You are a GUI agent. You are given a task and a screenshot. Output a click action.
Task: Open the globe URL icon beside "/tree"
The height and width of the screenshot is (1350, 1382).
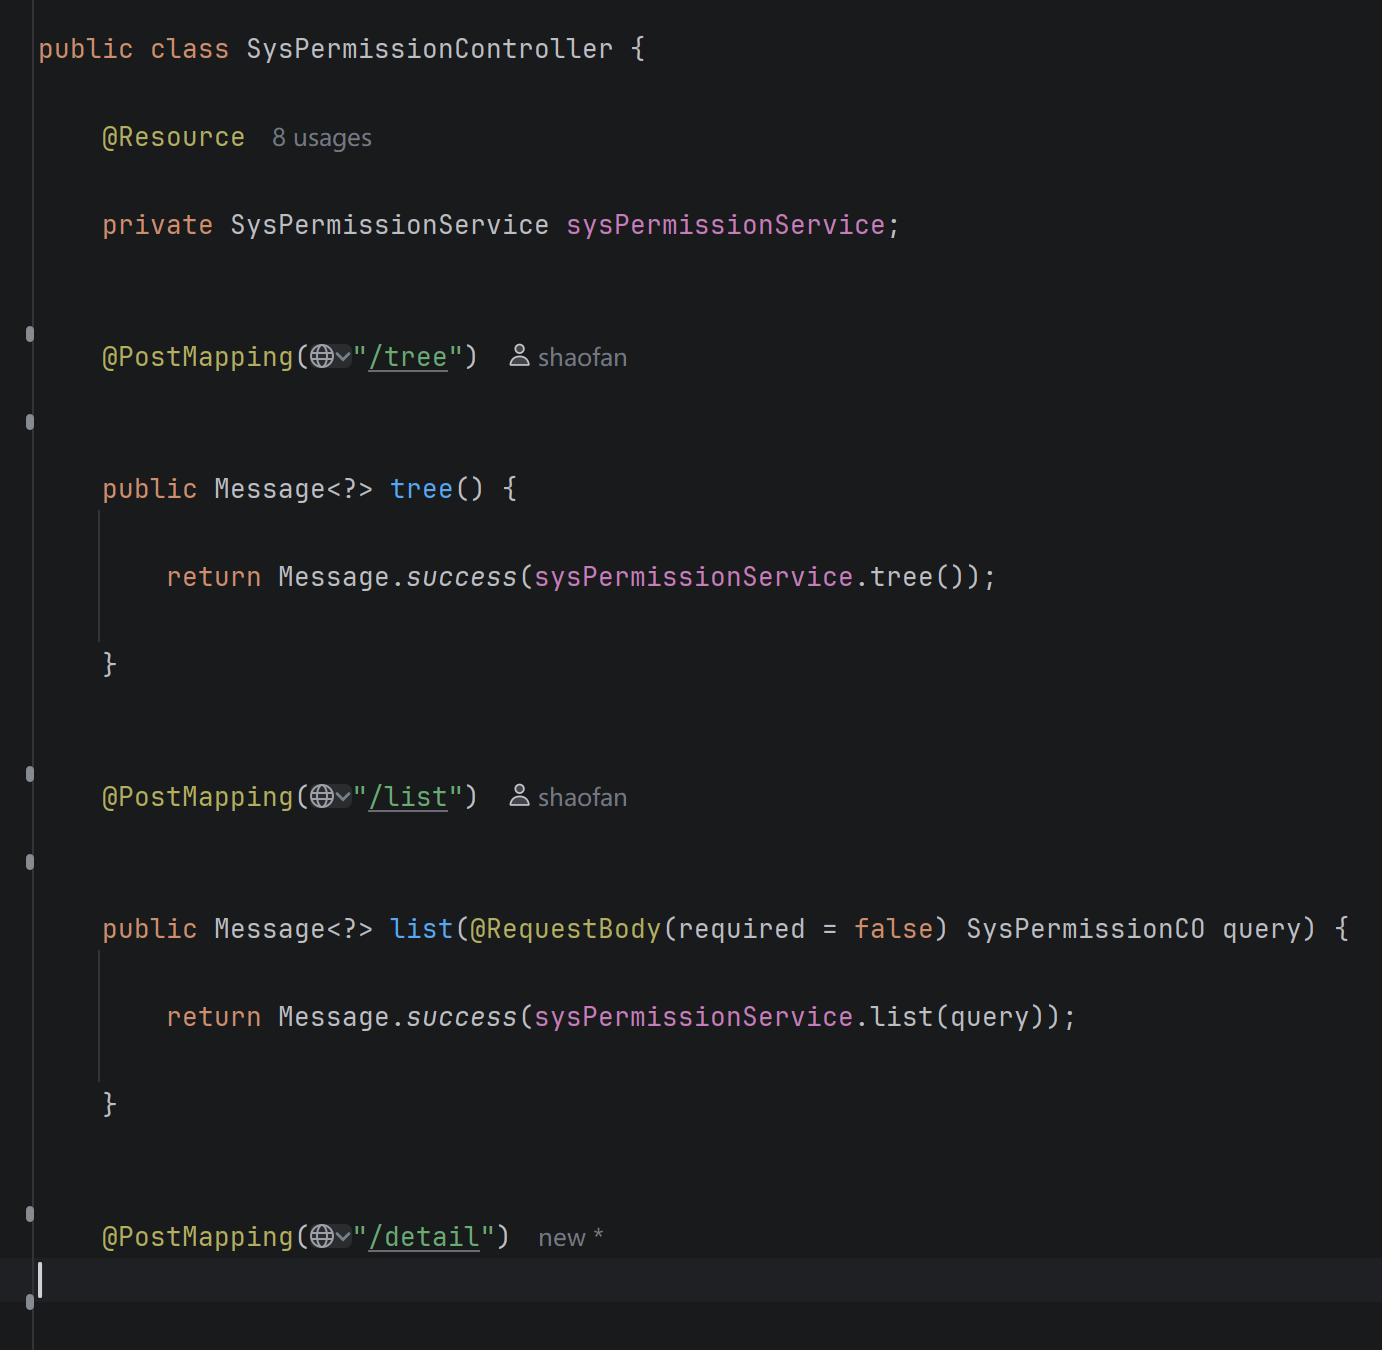pyautogui.click(x=322, y=356)
